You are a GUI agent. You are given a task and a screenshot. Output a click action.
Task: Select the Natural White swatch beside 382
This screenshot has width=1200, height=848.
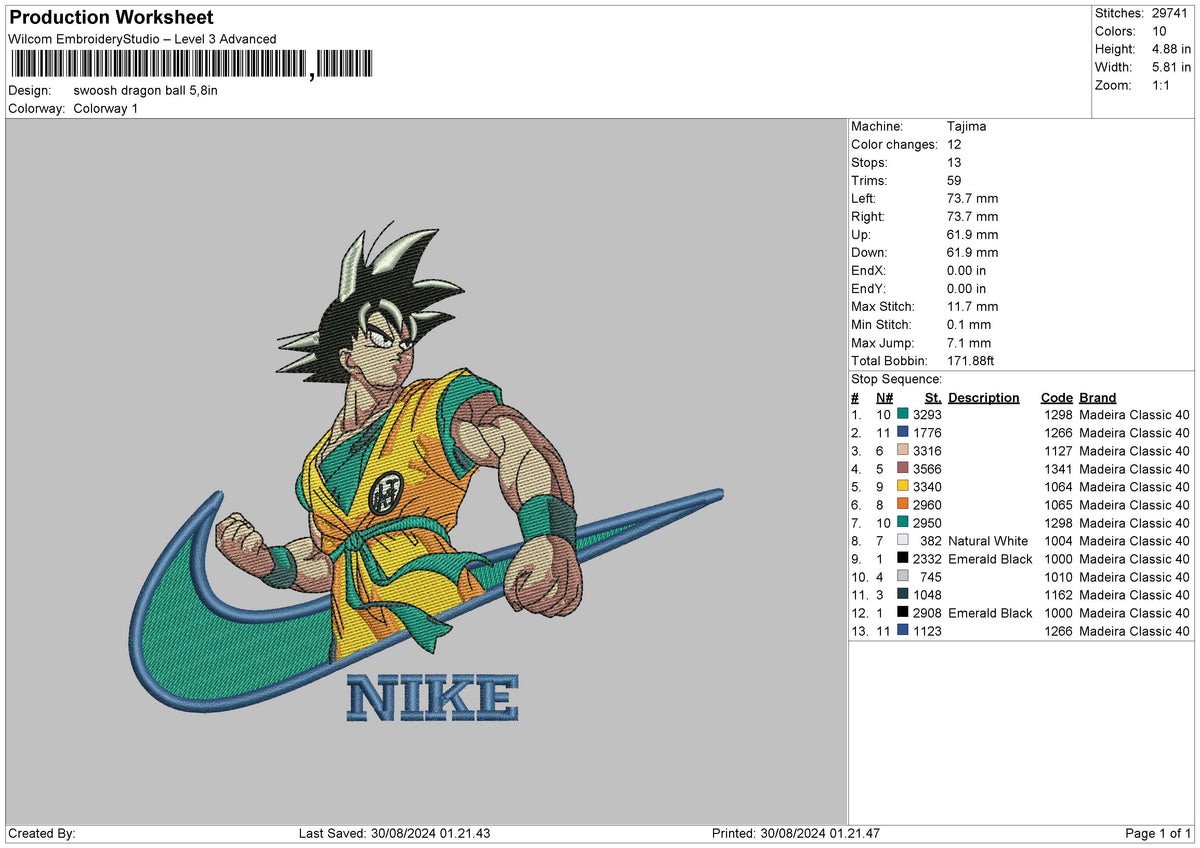(x=903, y=539)
